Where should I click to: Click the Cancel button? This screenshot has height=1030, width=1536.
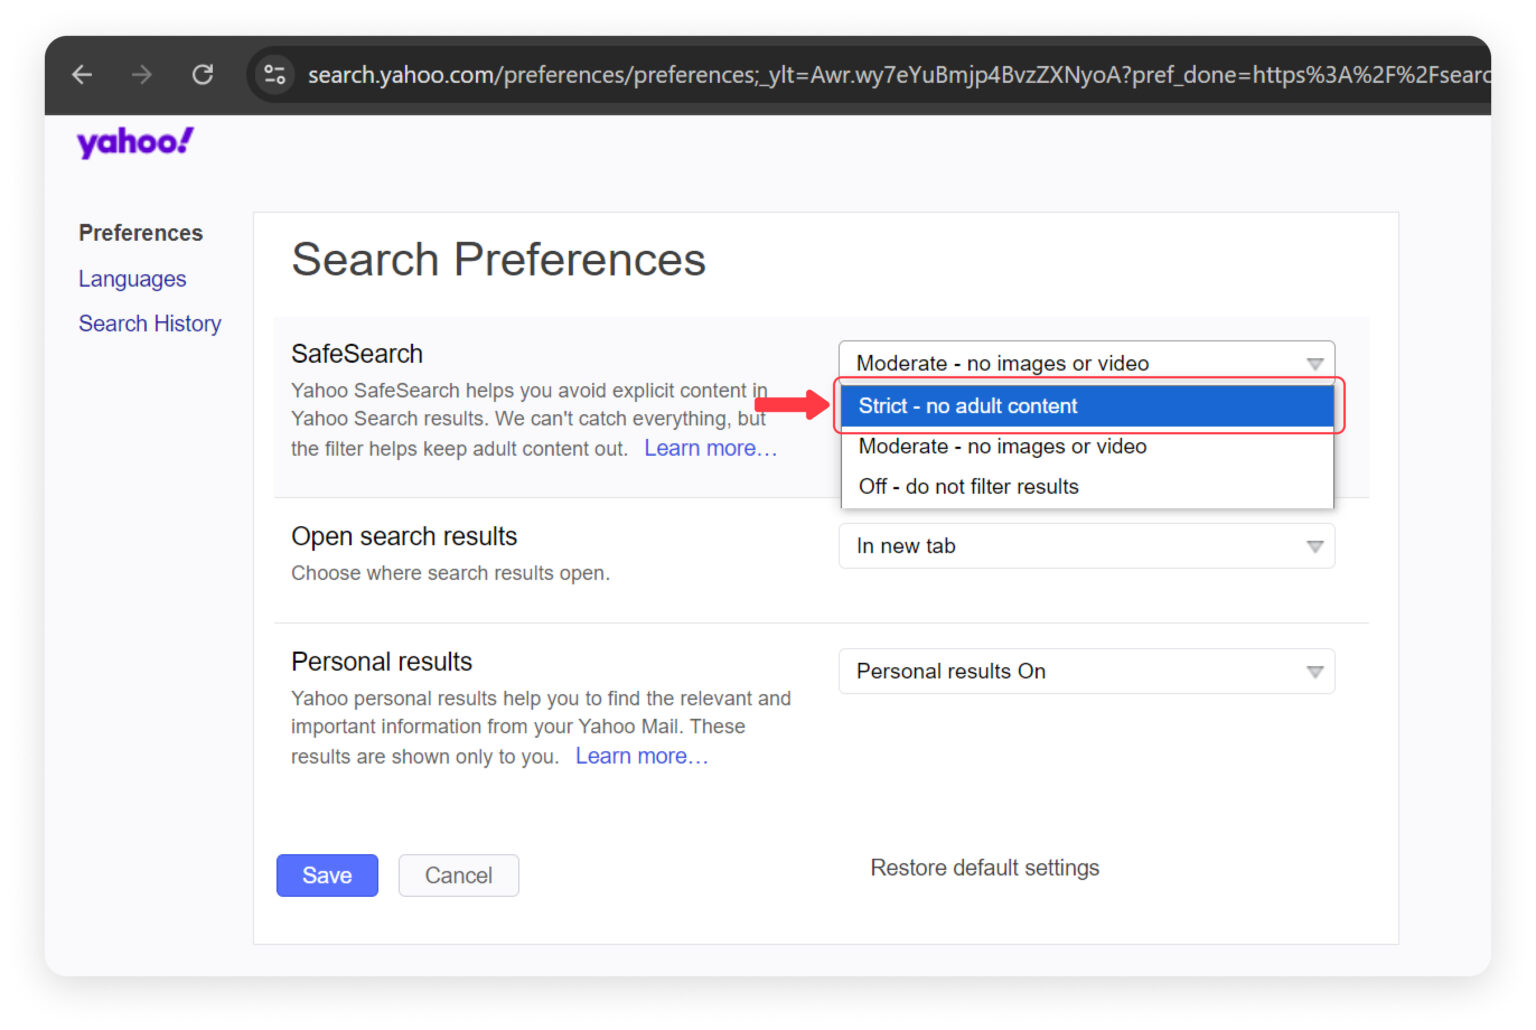[458, 875]
